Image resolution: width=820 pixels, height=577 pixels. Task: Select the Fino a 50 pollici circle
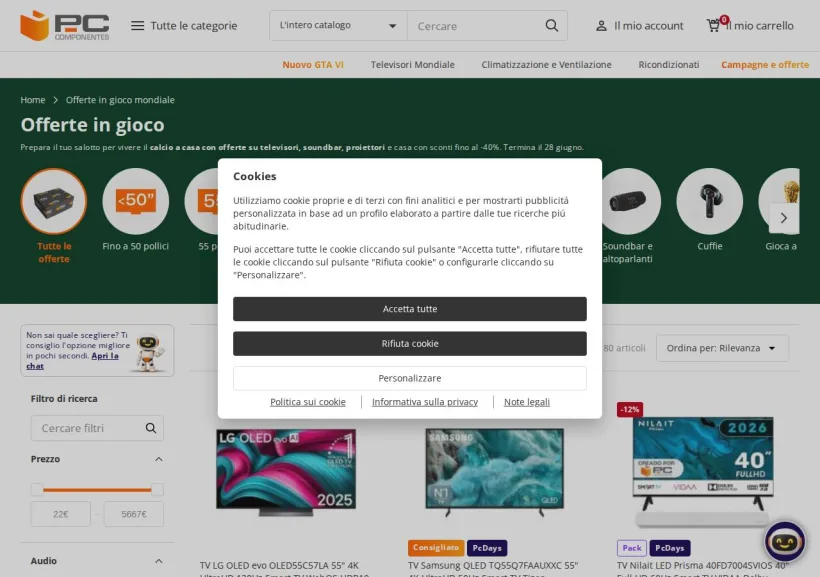coord(135,201)
